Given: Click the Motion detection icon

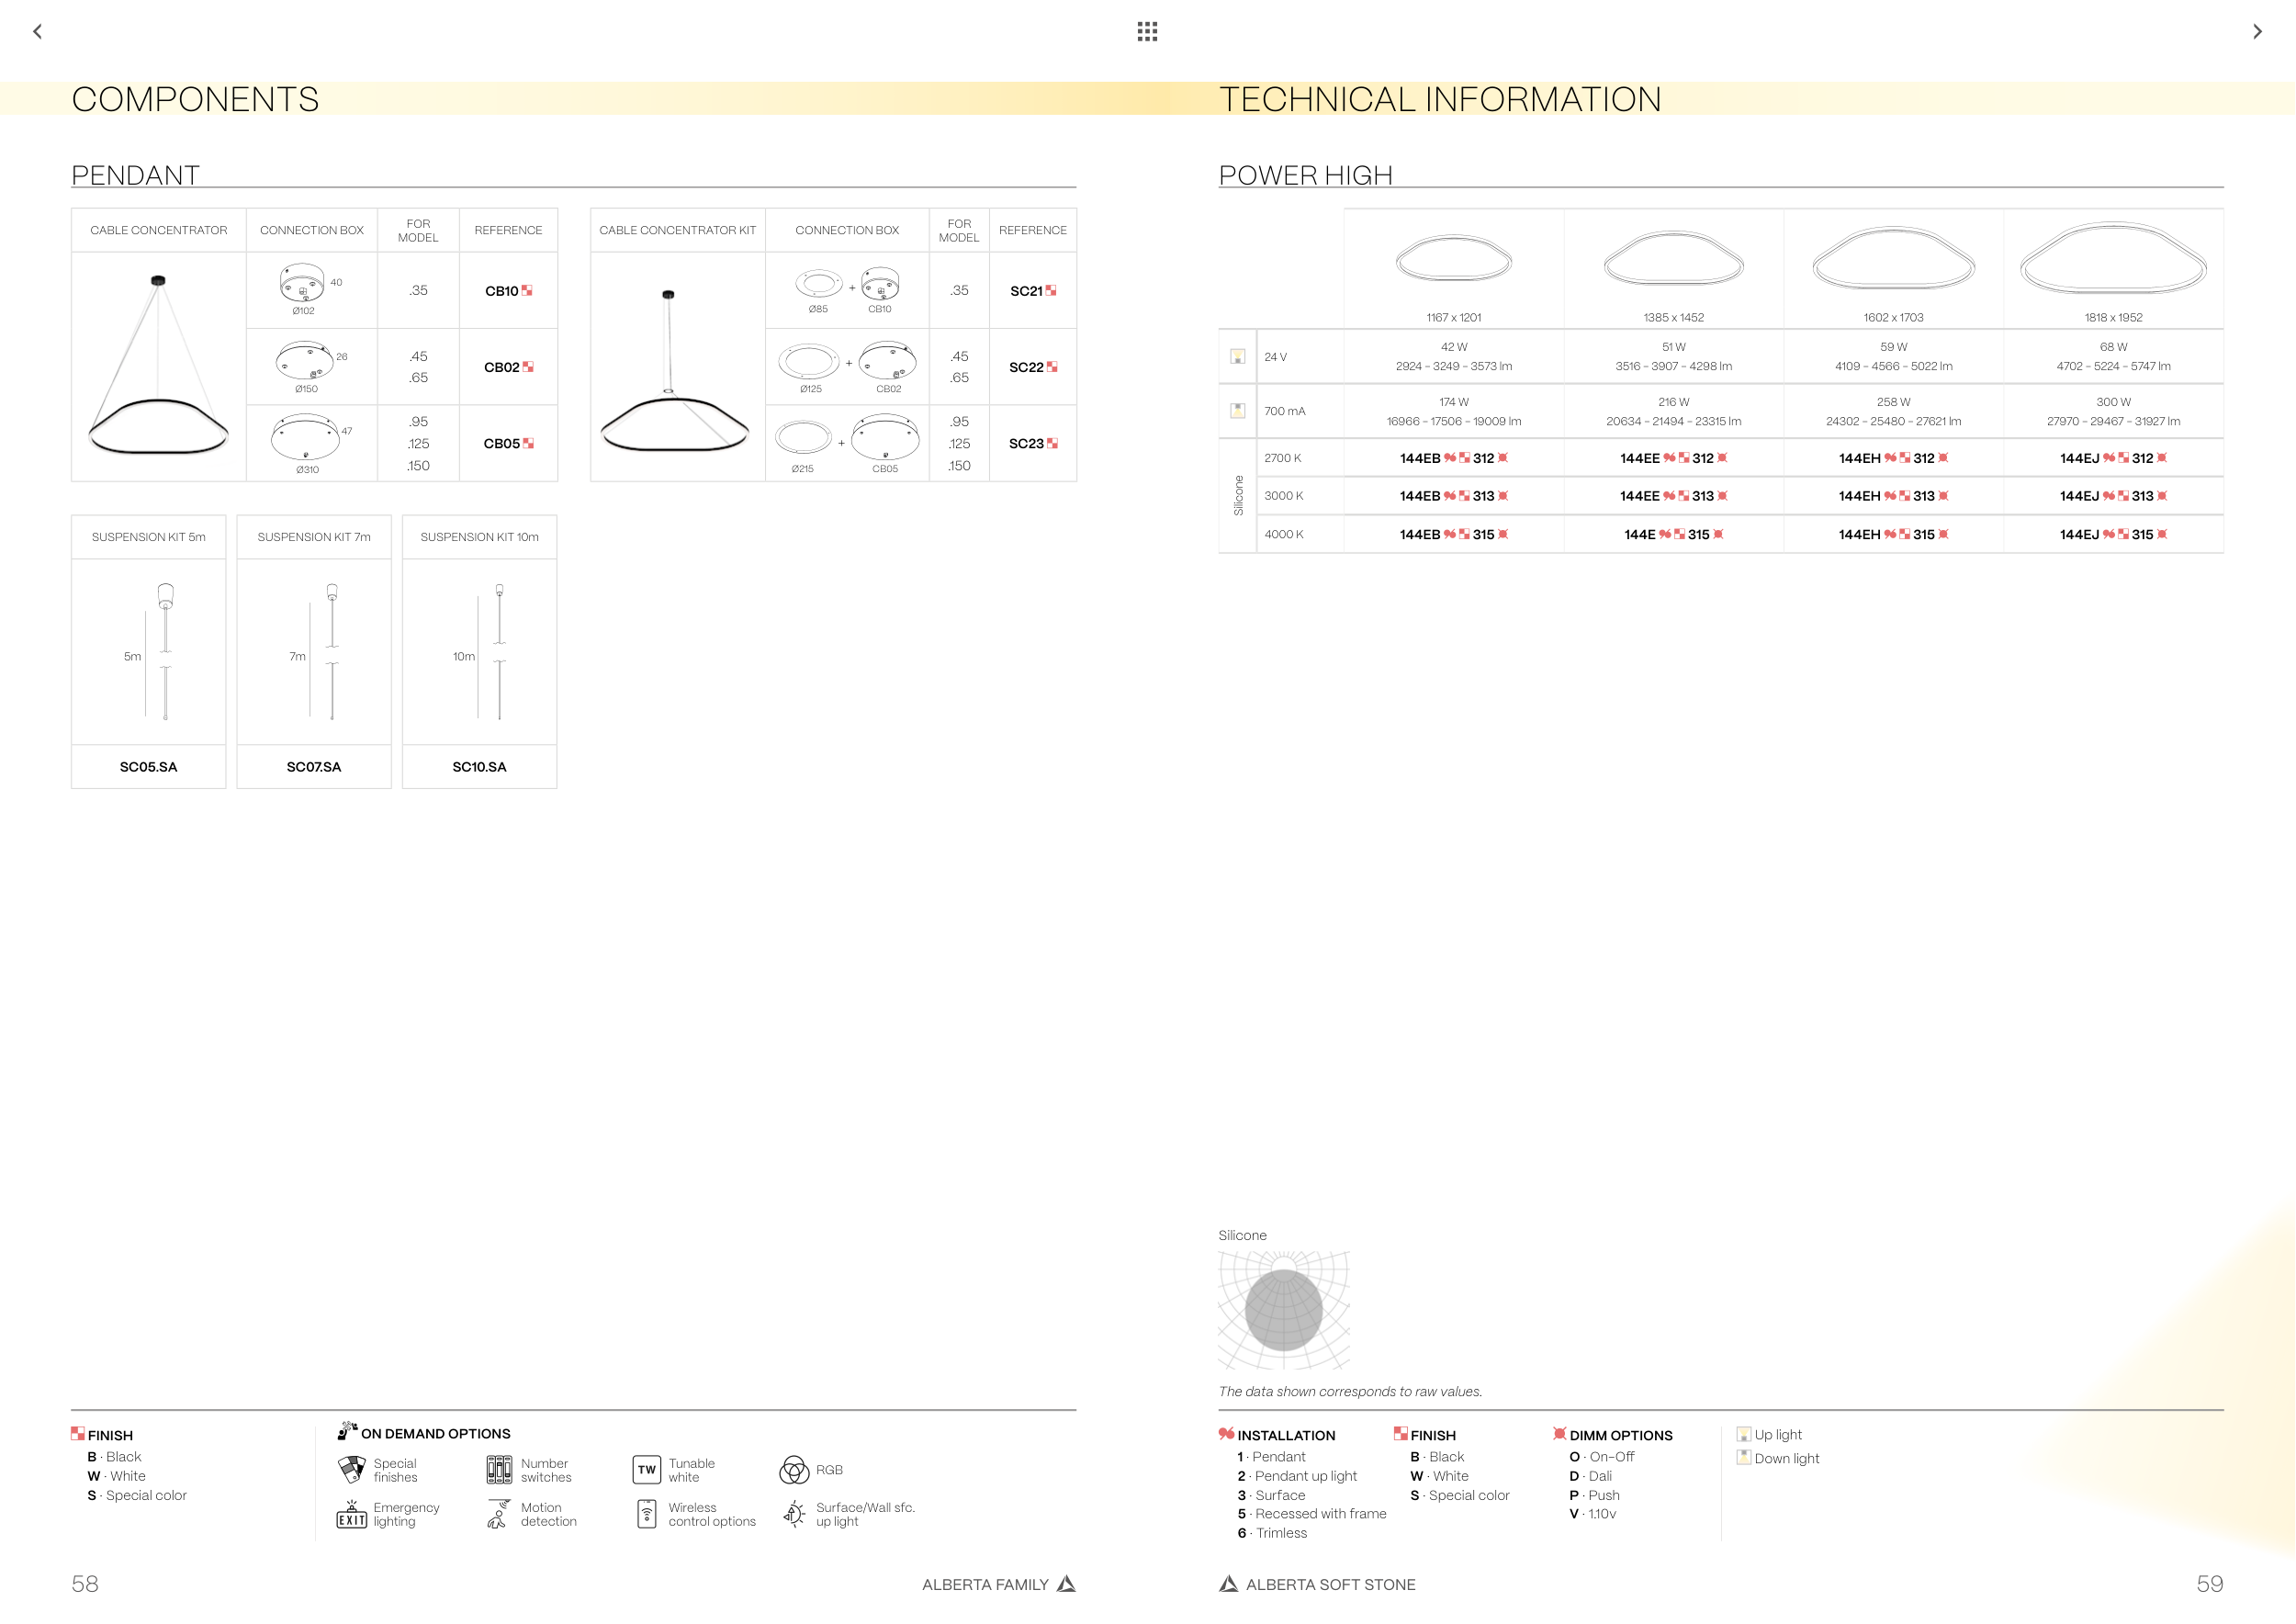Looking at the screenshot, I should tap(498, 1515).
